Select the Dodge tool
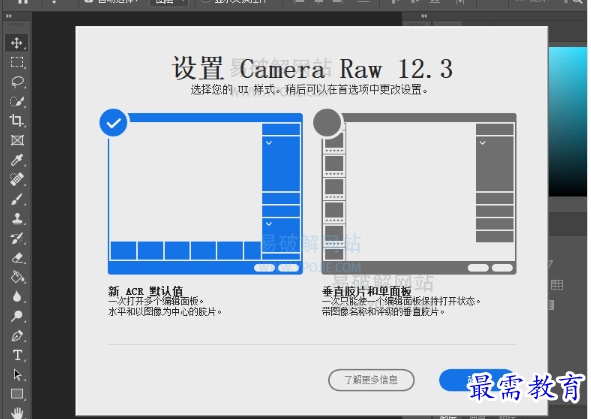 pos(17,316)
